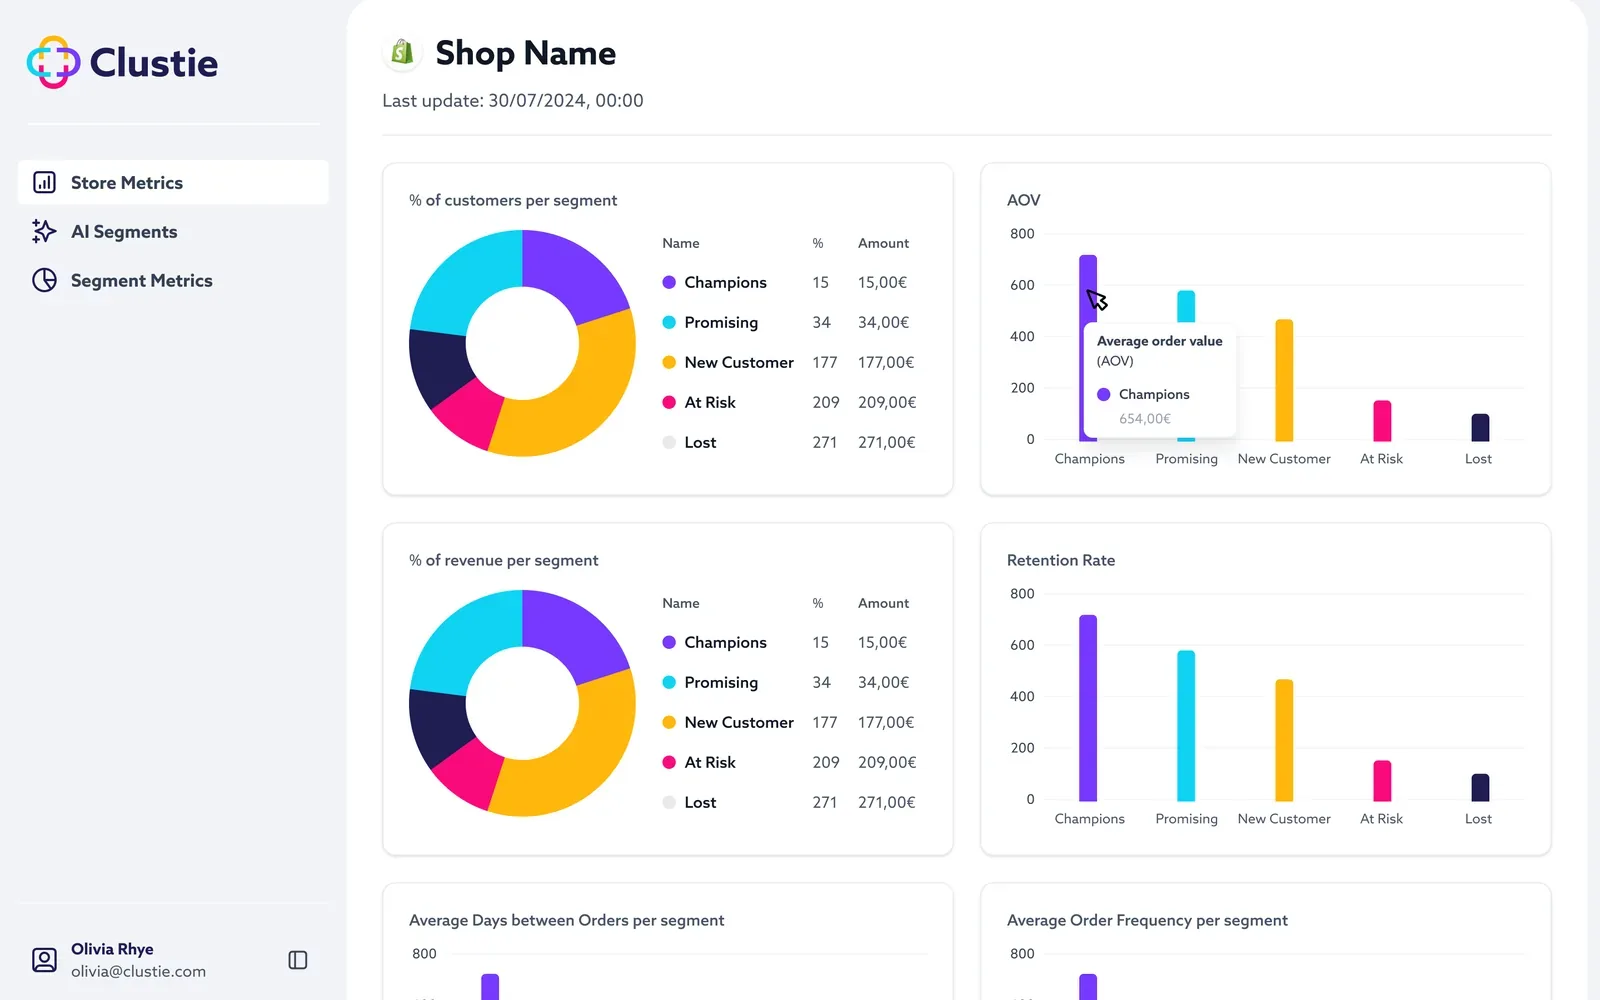Click the "654,00€" value in AOV tooltip
The image size is (1600, 1000).
click(1145, 419)
